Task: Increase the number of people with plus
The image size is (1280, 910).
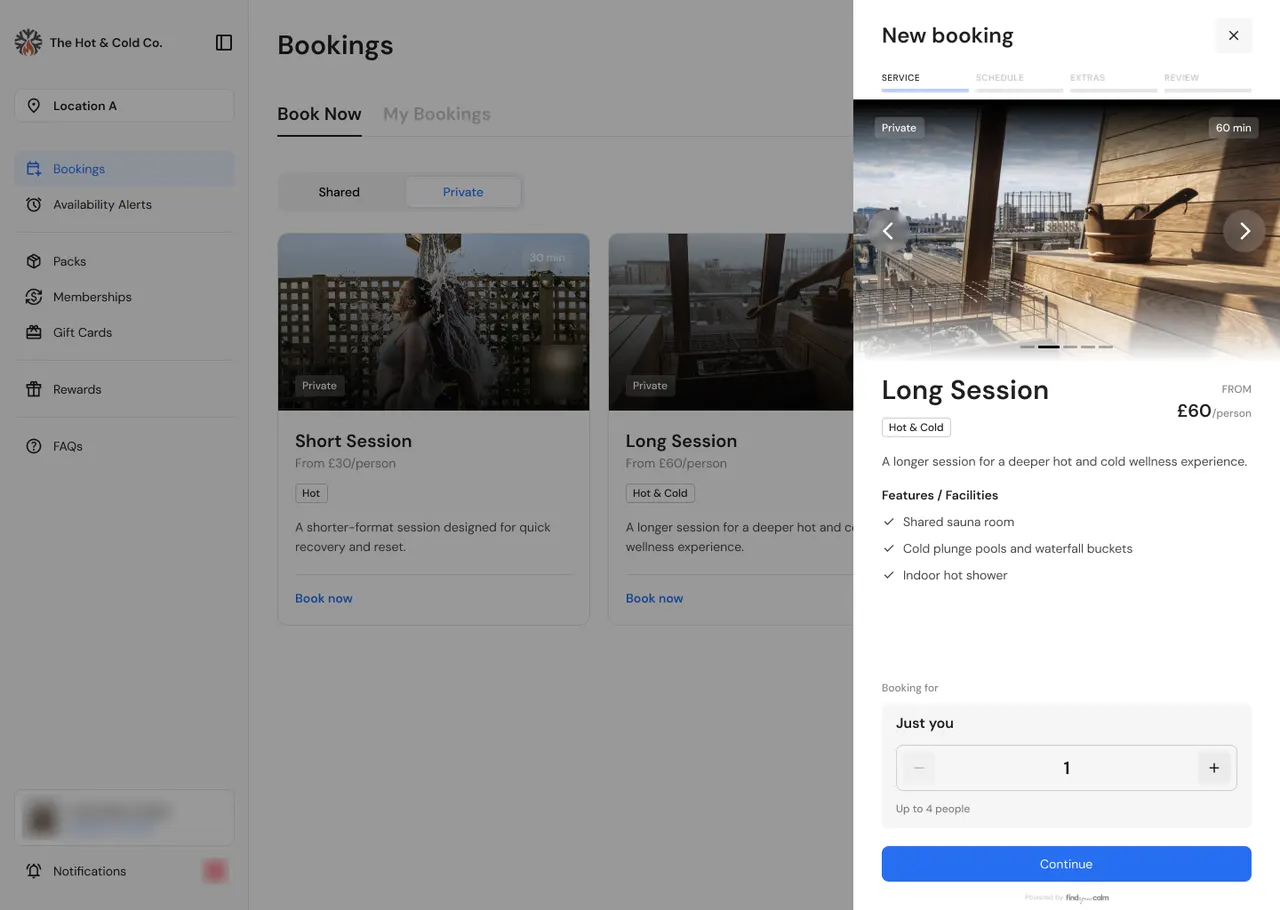Action: [1214, 768]
